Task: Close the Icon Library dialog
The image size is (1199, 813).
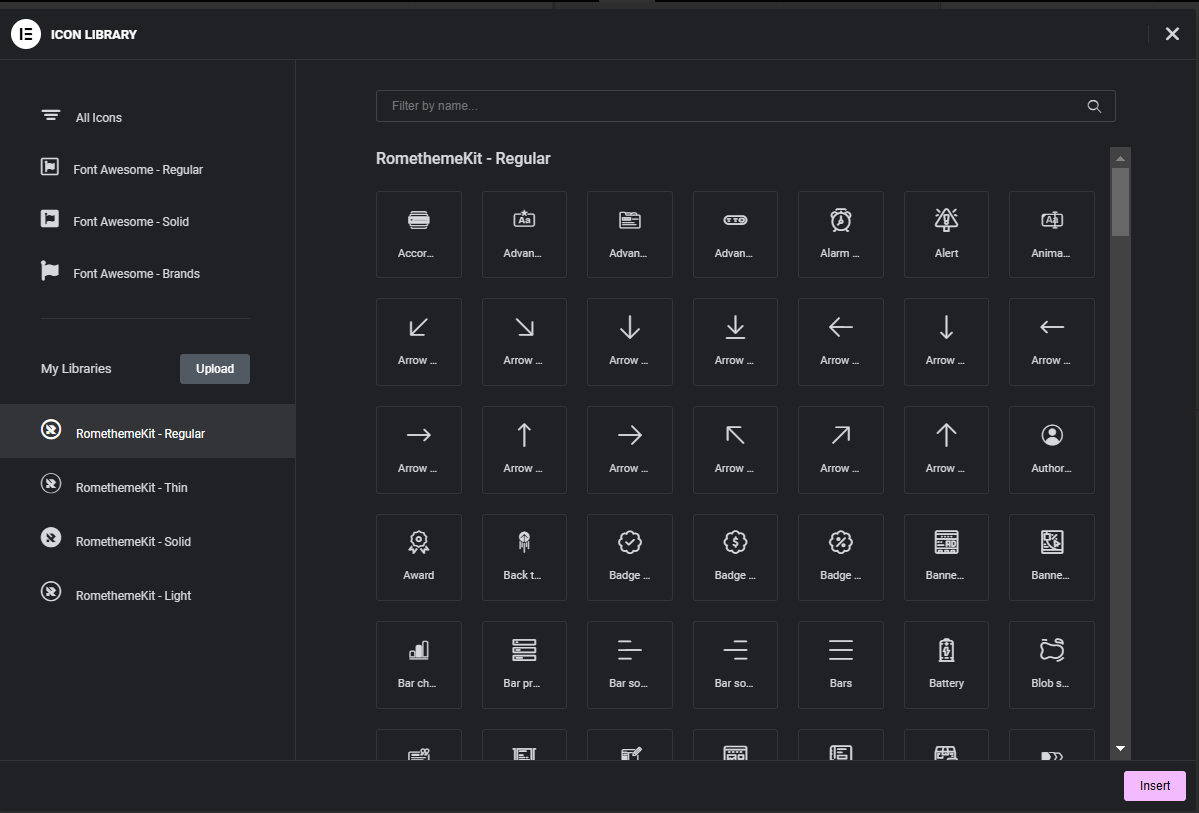Action: pyautogui.click(x=1172, y=34)
